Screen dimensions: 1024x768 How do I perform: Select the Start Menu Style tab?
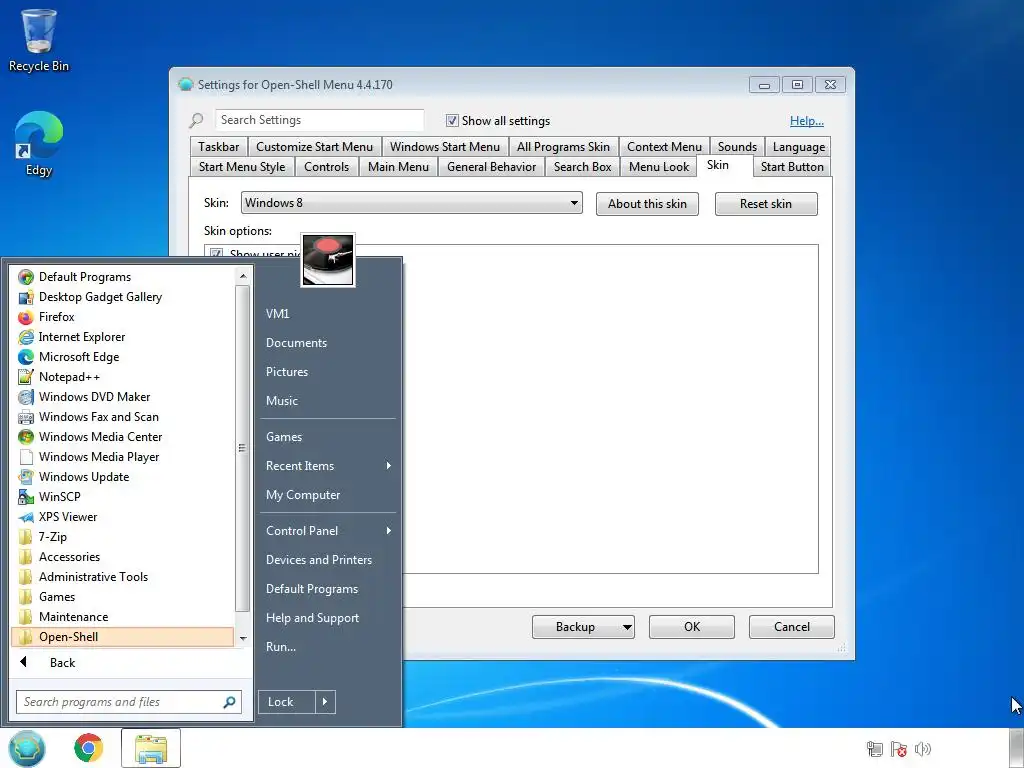coord(242,167)
